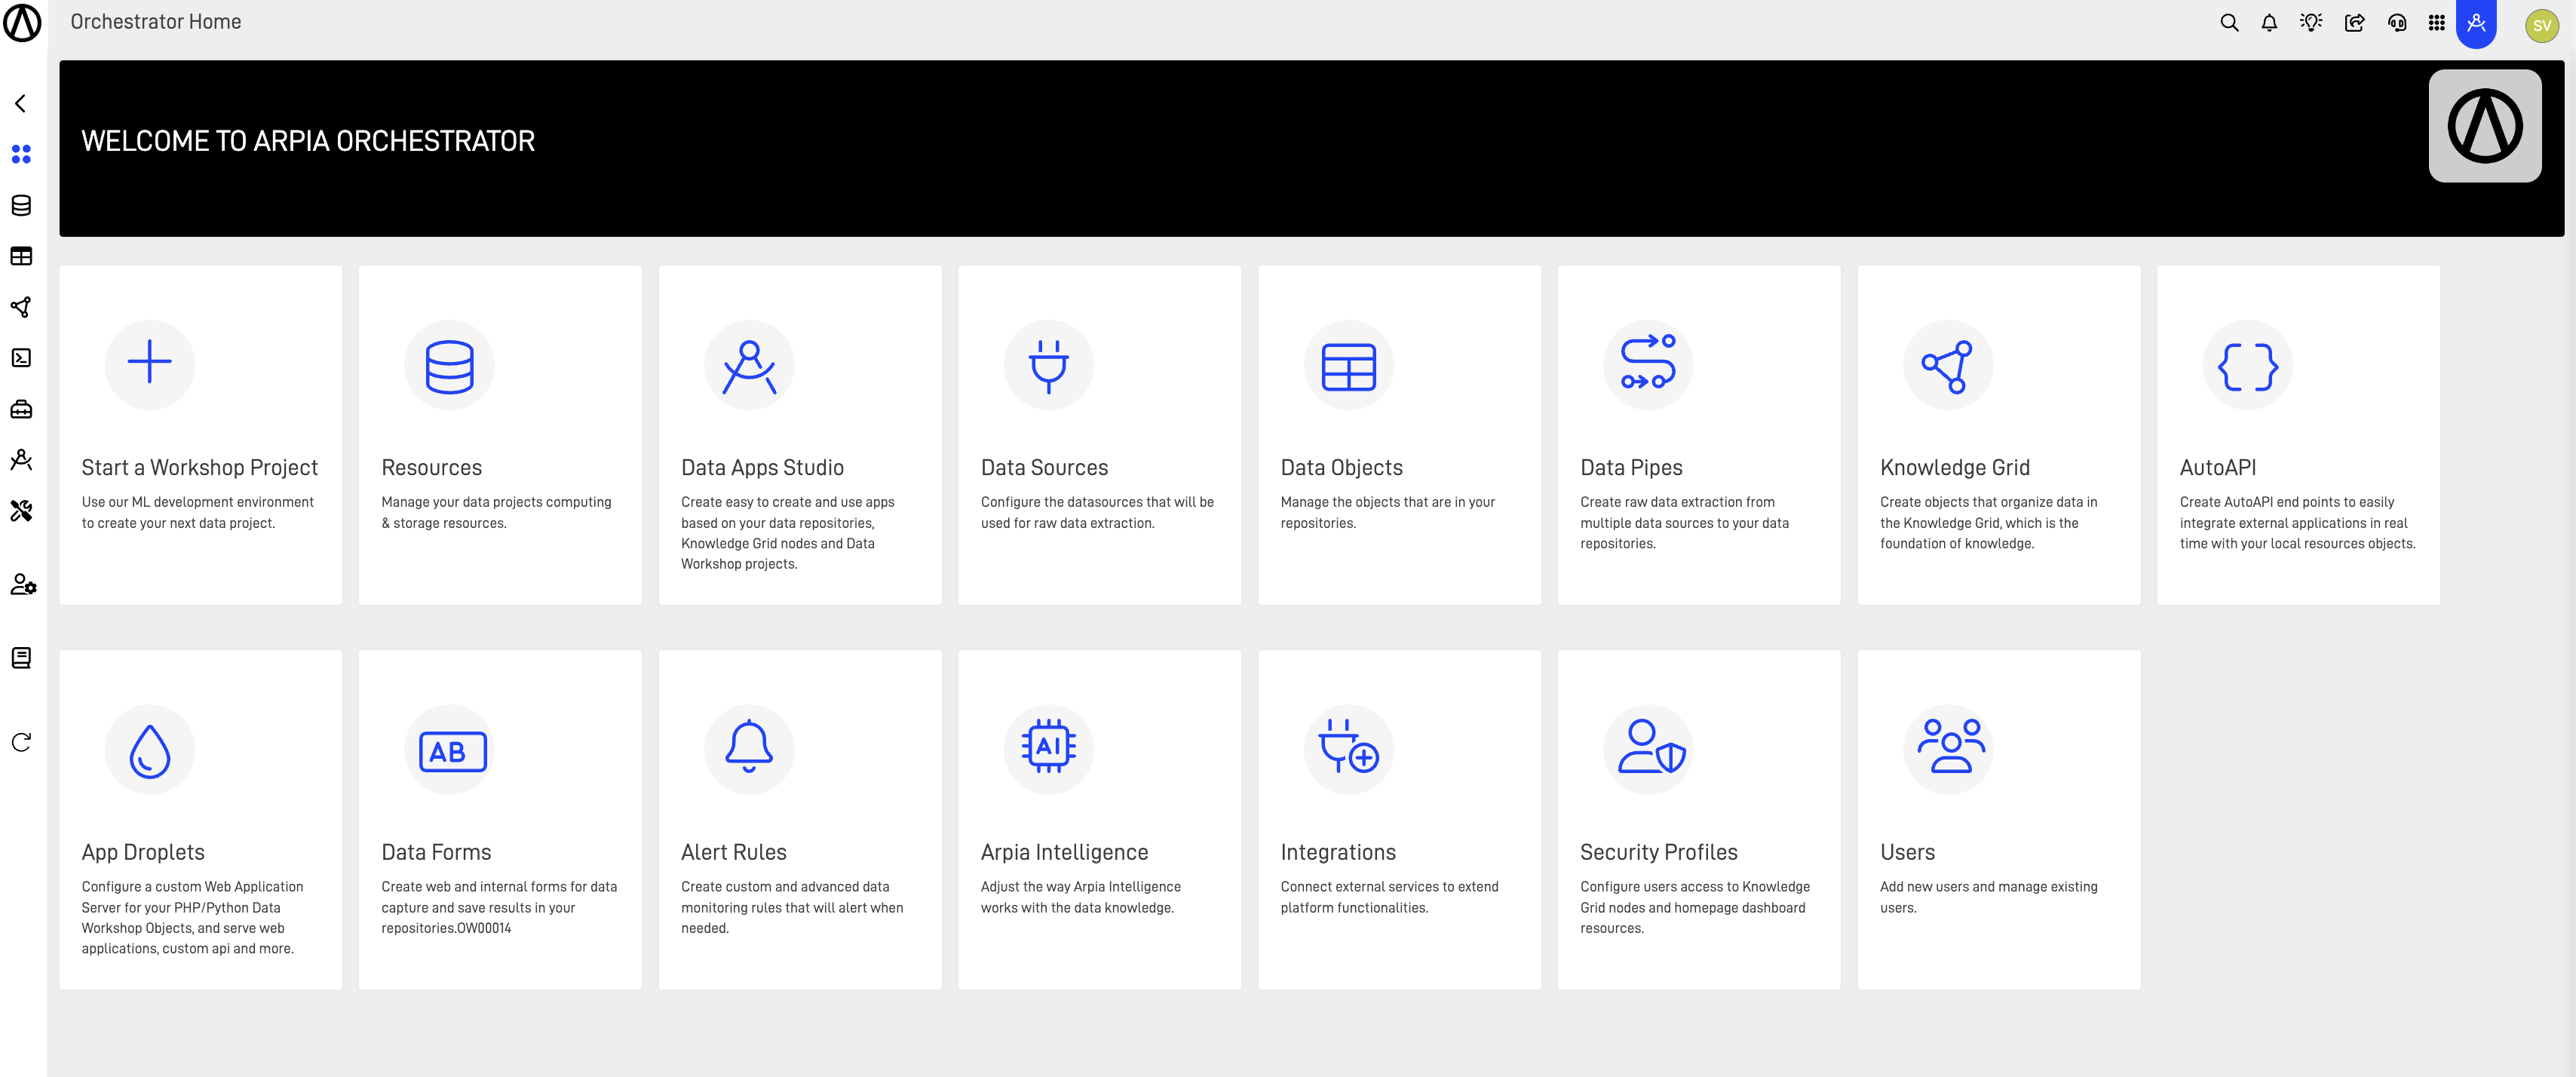Click the Orchestrator Home page title
2576x1077 pixels.
tap(155, 22)
